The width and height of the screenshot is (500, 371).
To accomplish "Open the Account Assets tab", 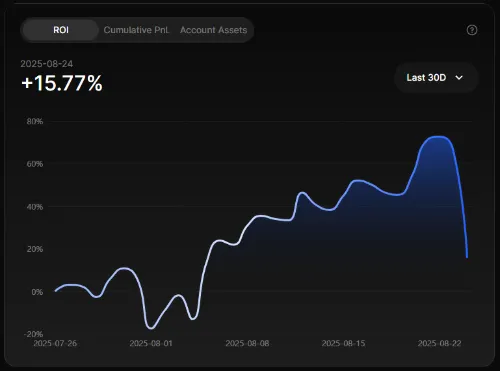I will (x=213, y=30).
